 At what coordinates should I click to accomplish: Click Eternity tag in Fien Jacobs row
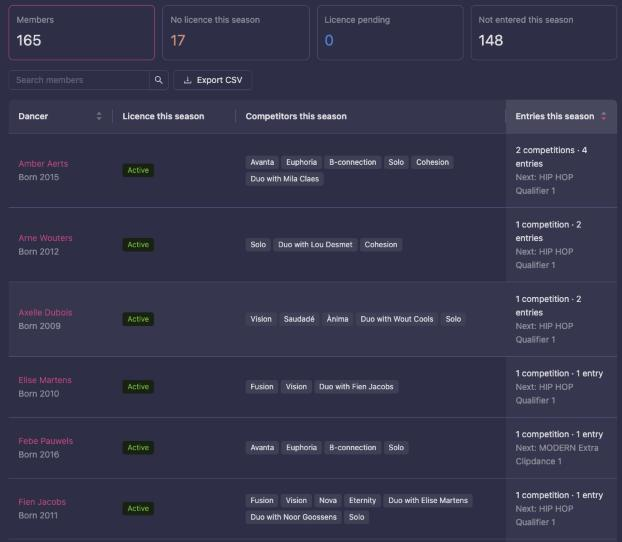pyautogui.click(x=362, y=501)
